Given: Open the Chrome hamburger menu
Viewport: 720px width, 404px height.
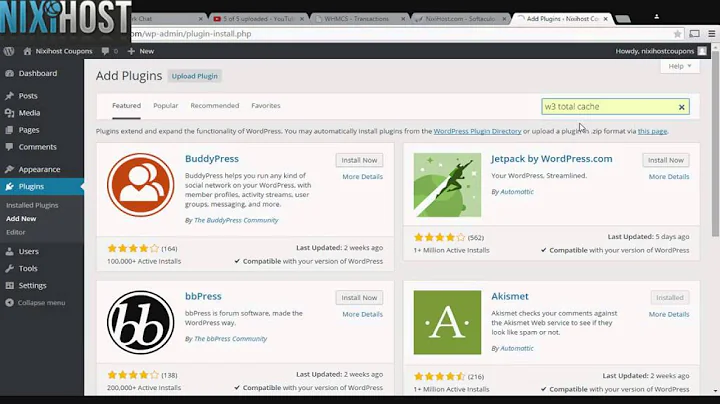Looking at the screenshot, I should [x=712, y=34].
